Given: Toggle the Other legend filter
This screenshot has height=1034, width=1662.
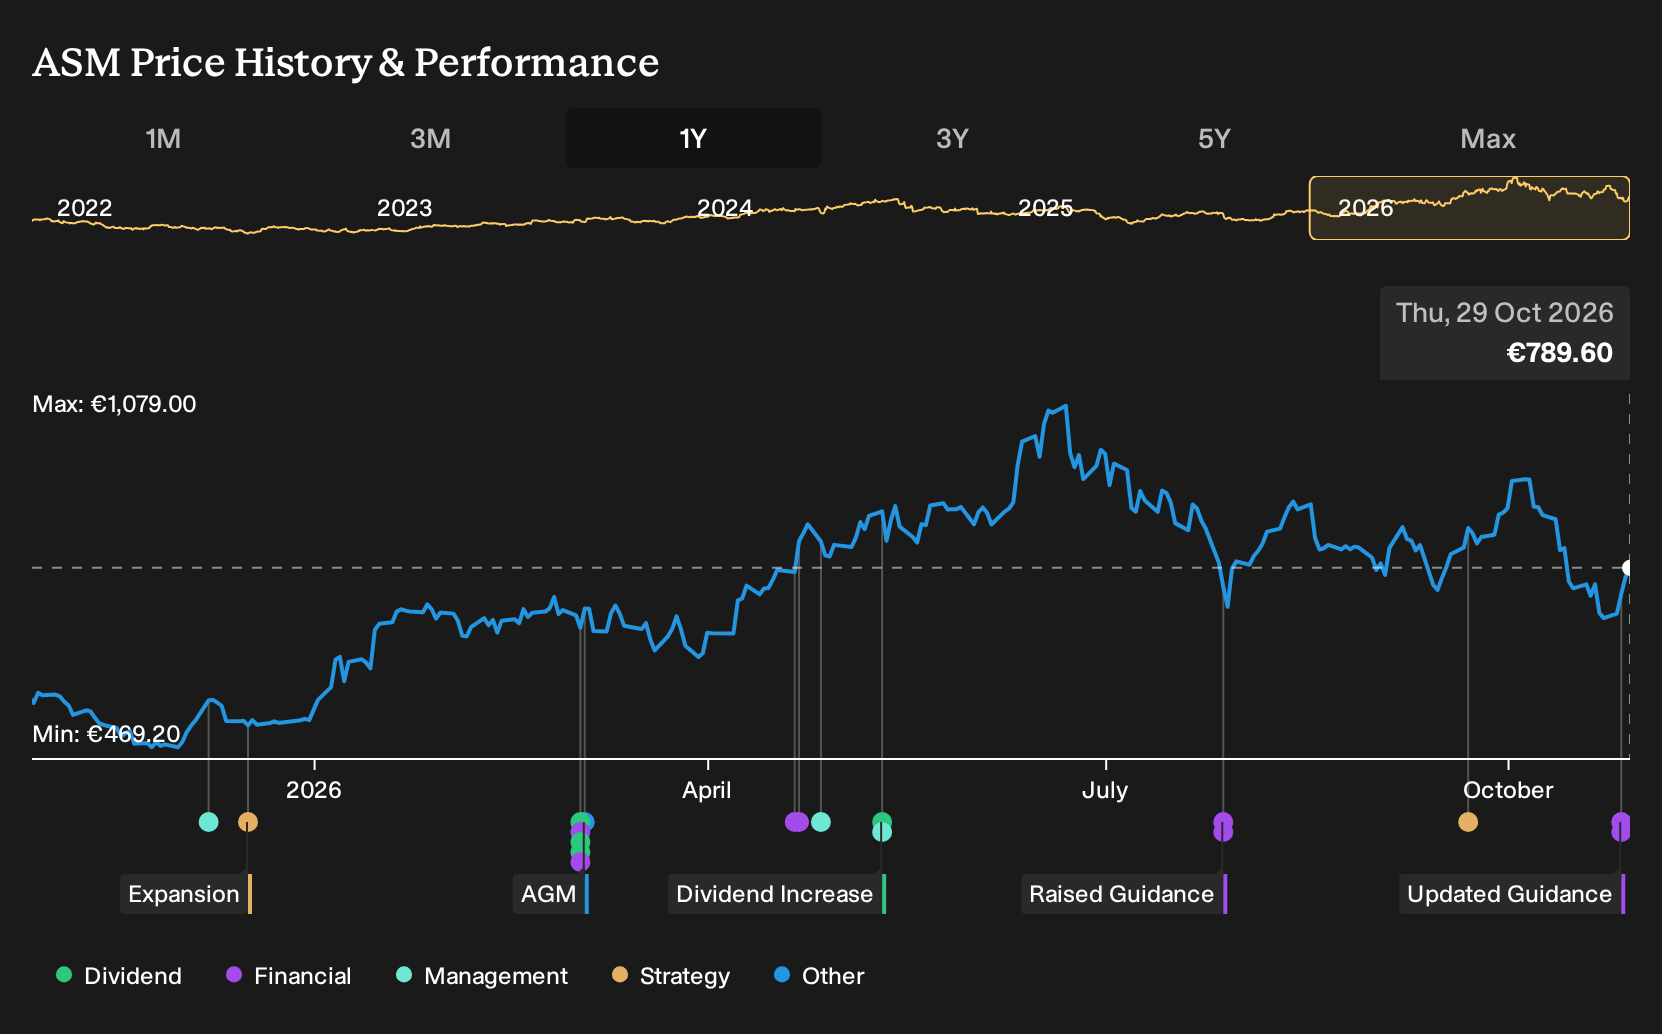Looking at the screenshot, I should [819, 976].
